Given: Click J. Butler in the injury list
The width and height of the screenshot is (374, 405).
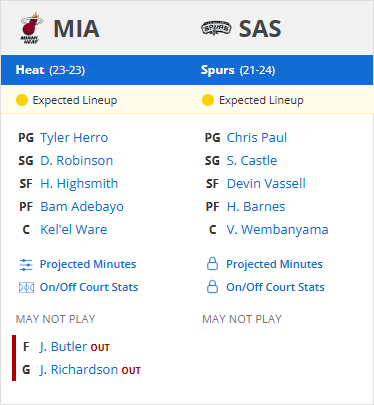Looking at the screenshot, I should coord(63,347).
